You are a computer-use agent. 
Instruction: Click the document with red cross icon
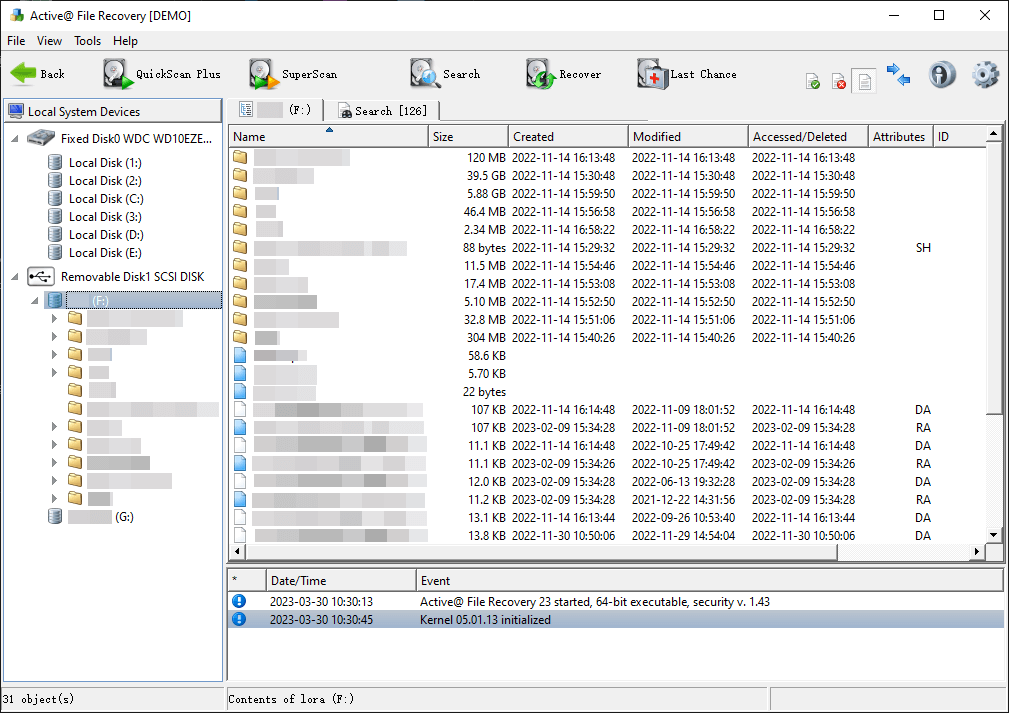point(838,82)
